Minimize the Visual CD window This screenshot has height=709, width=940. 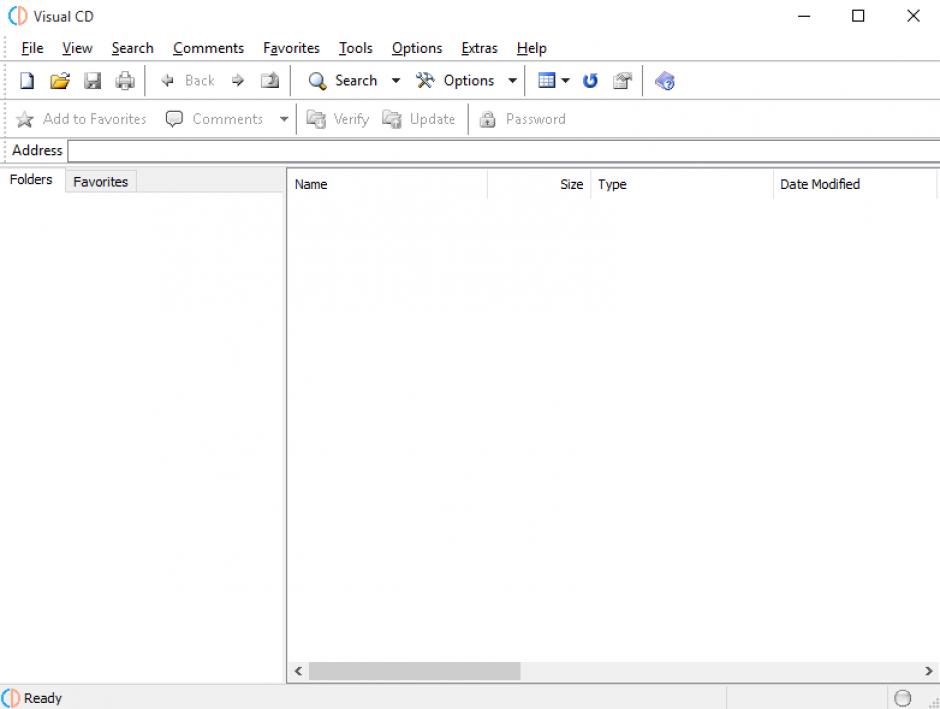pyautogui.click(x=805, y=16)
